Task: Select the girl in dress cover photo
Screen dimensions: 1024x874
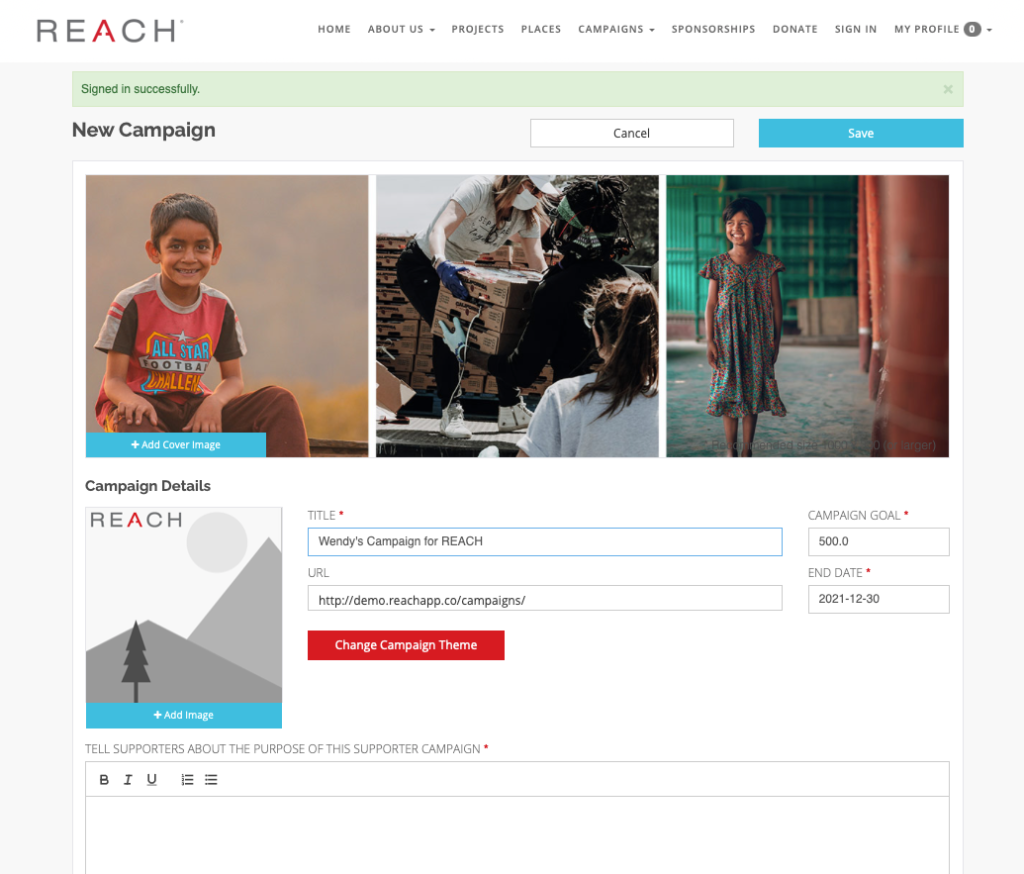Action: point(807,316)
